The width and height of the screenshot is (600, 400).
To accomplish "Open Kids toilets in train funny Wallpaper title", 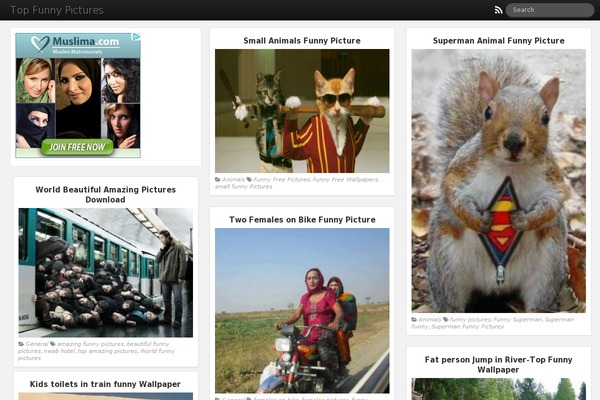I will coord(105,384).
